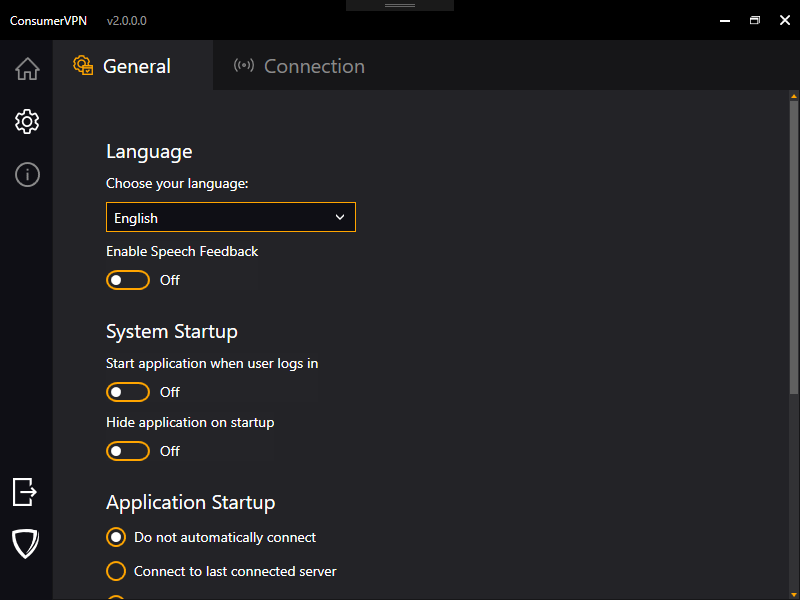Click the 'Language' section heading
800x600 pixels.
pos(149,152)
